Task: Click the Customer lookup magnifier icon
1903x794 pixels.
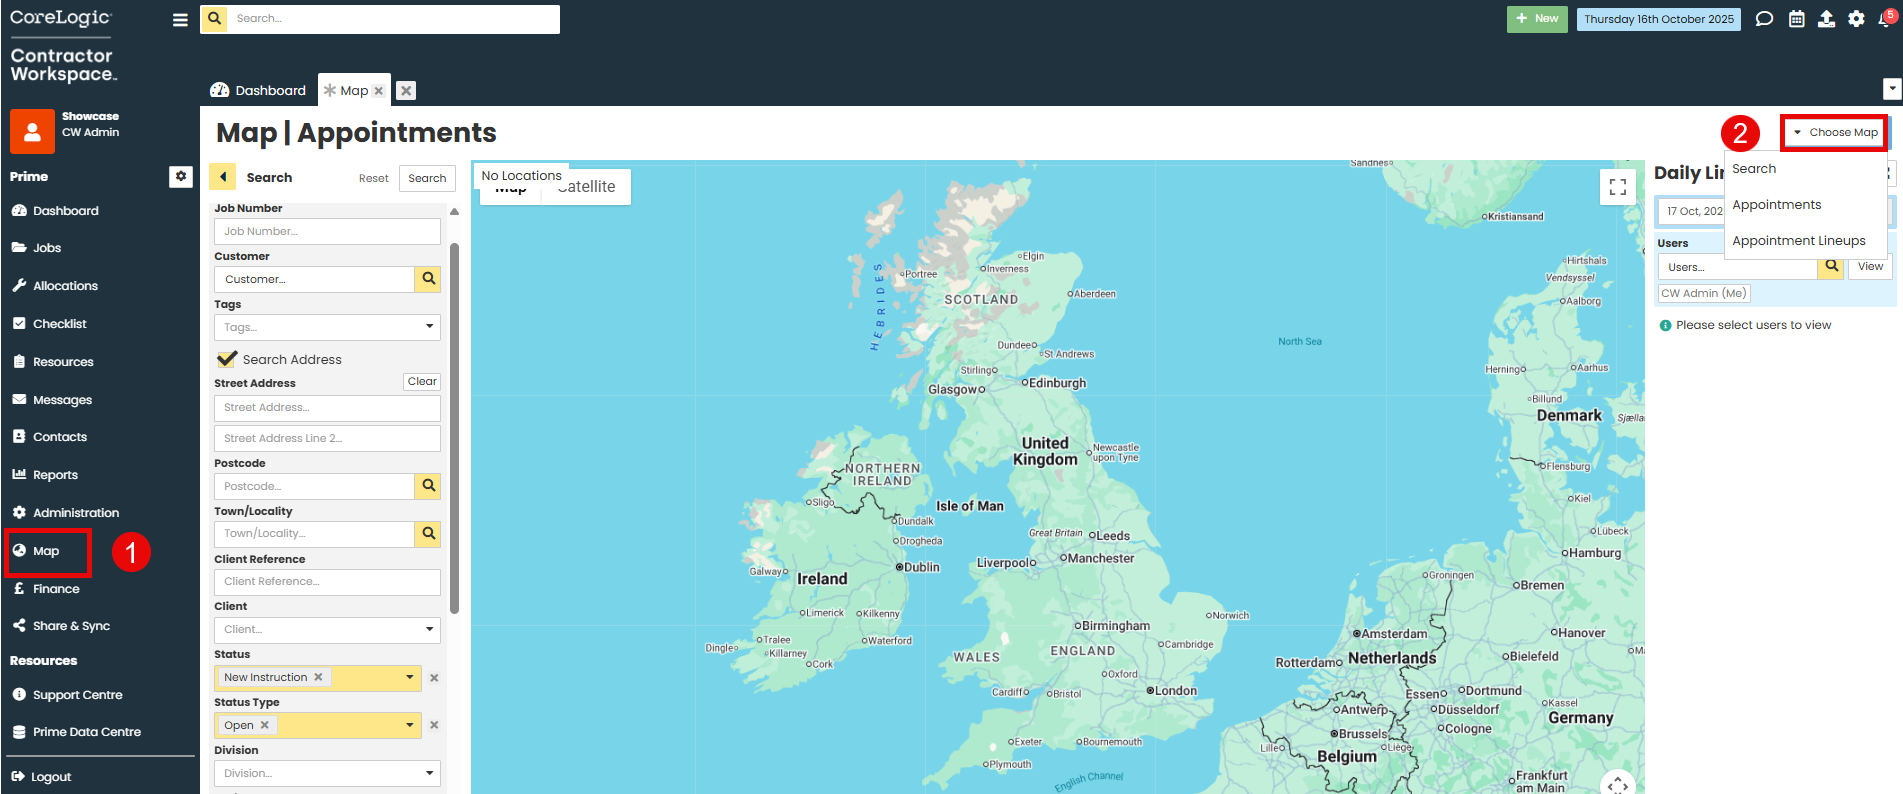Action: pyautogui.click(x=428, y=279)
